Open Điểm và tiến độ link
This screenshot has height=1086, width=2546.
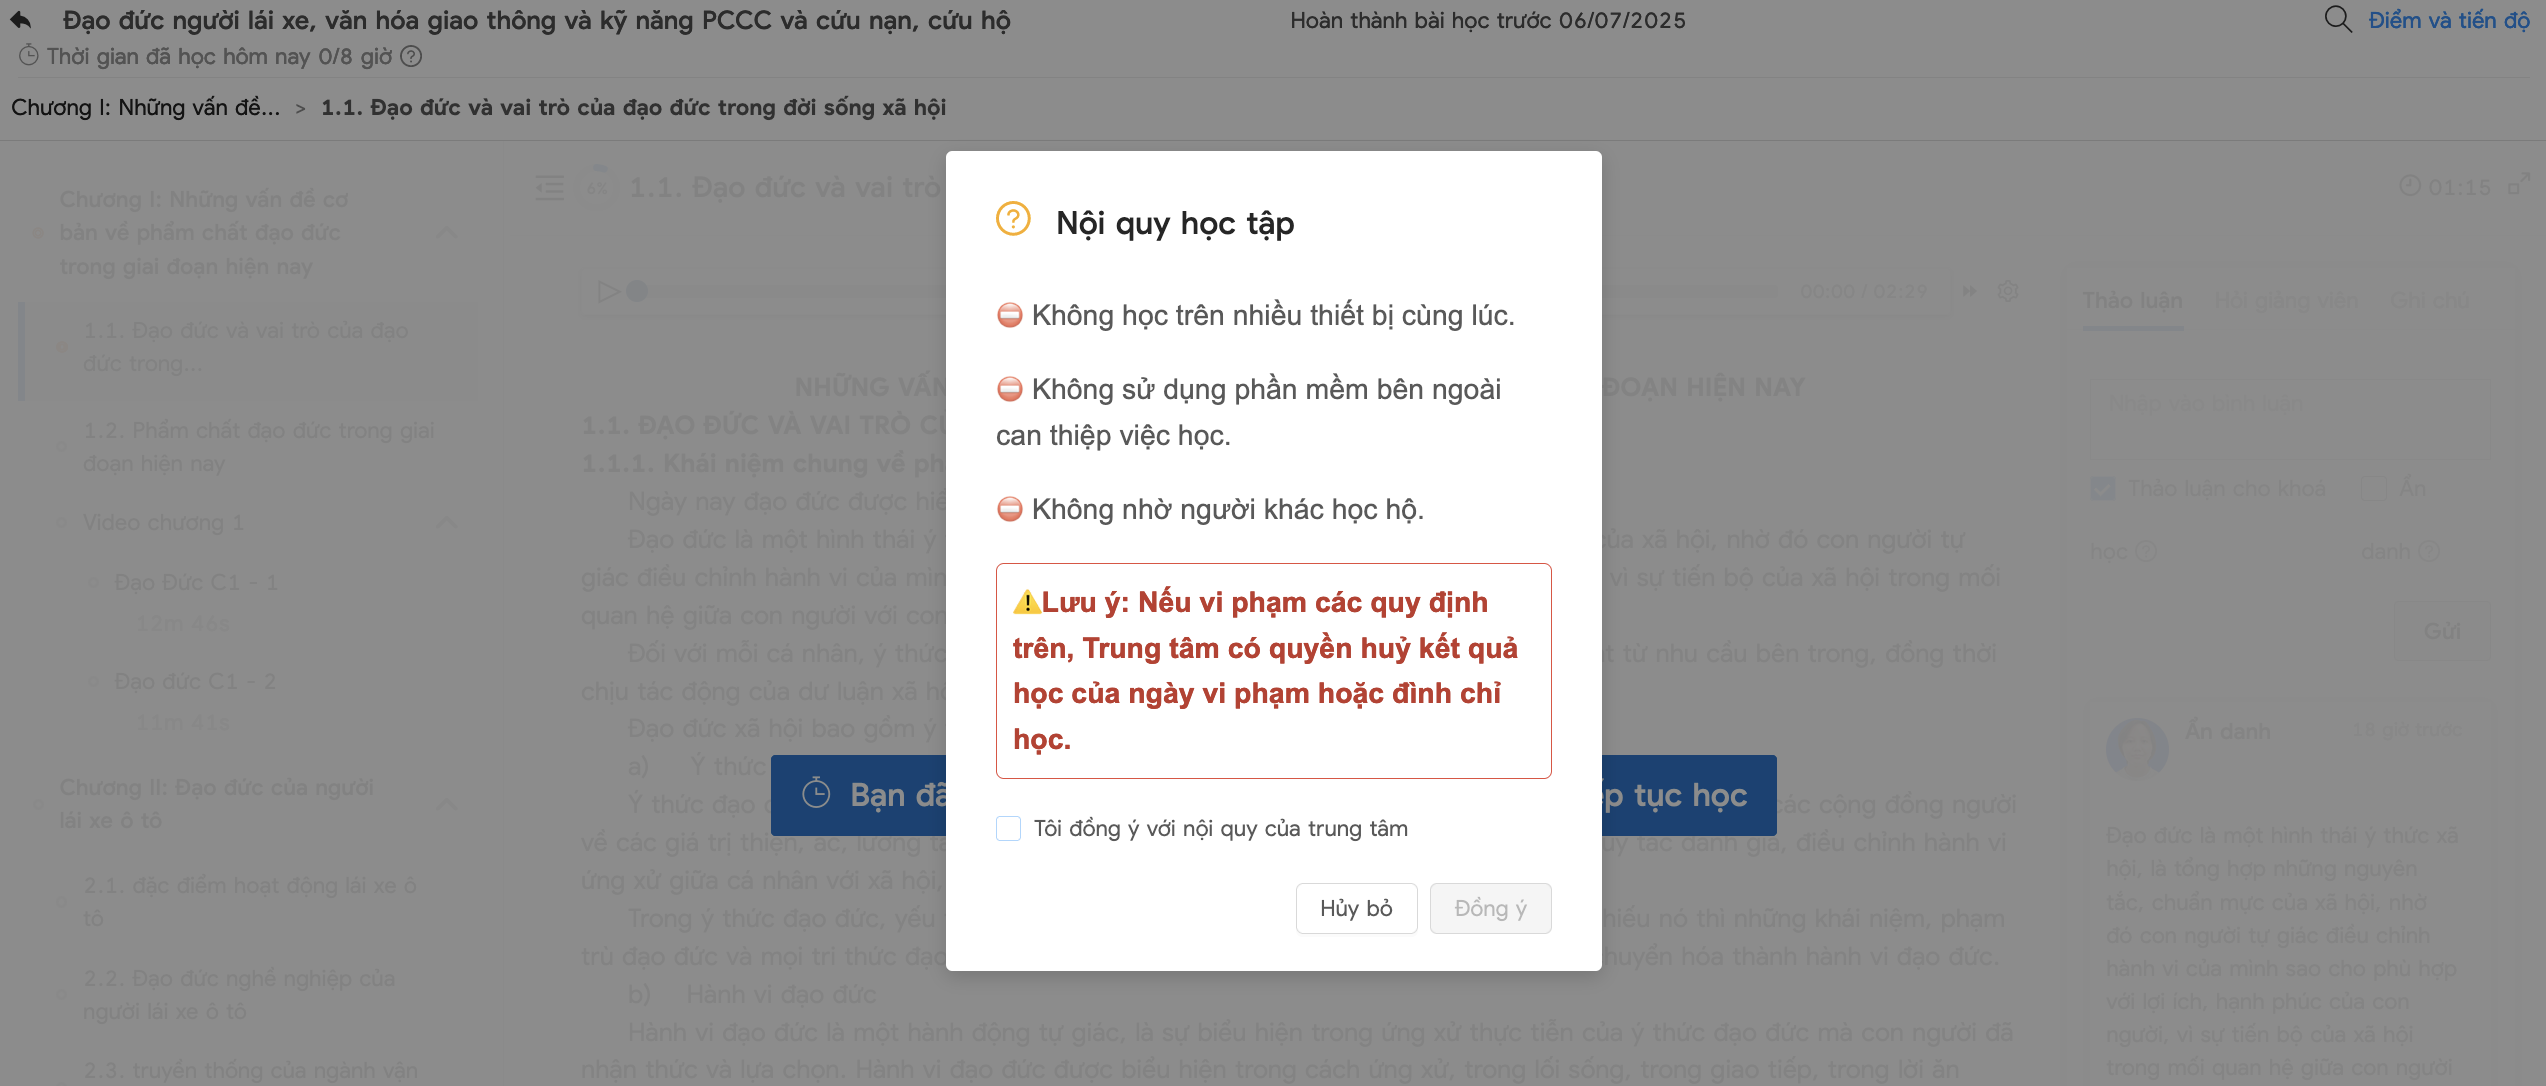pyautogui.click(x=2448, y=20)
